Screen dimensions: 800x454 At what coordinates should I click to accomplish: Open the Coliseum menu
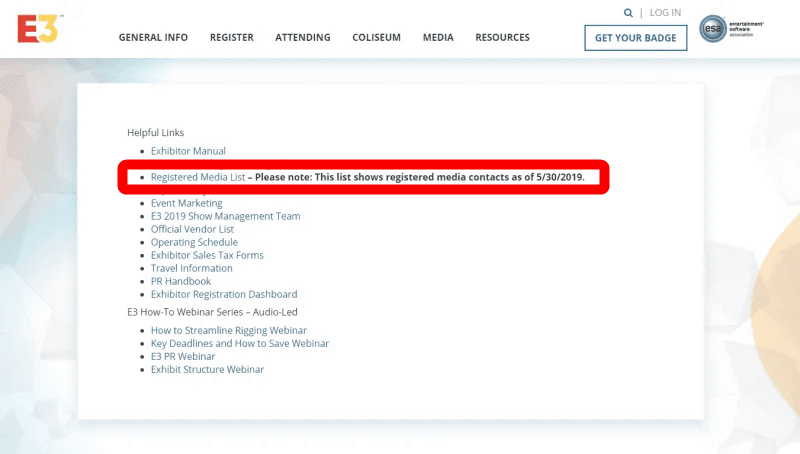pos(377,38)
